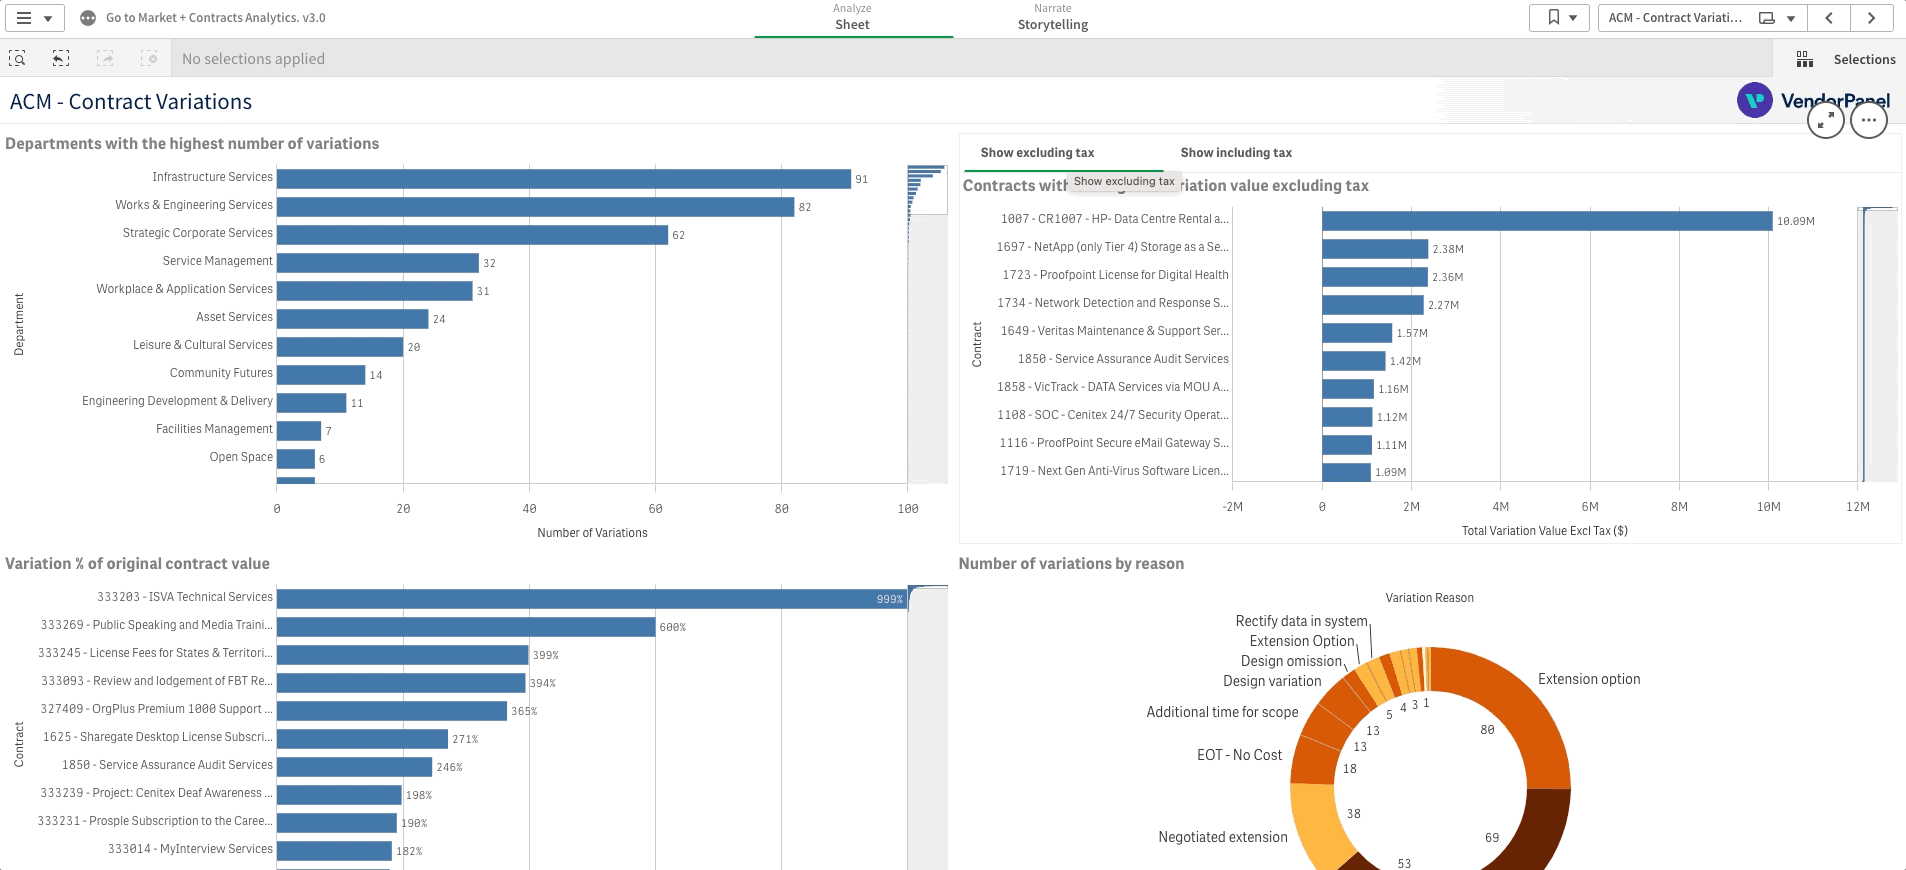Open the Selections tool grid icon
This screenshot has width=1906, height=870.
tap(1805, 60)
